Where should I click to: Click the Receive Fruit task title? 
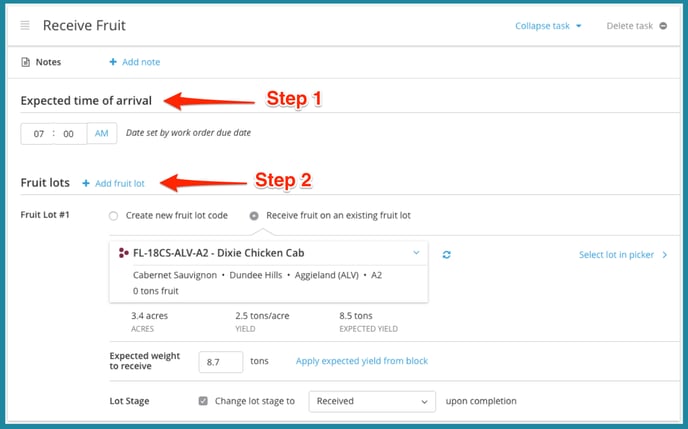tap(84, 25)
